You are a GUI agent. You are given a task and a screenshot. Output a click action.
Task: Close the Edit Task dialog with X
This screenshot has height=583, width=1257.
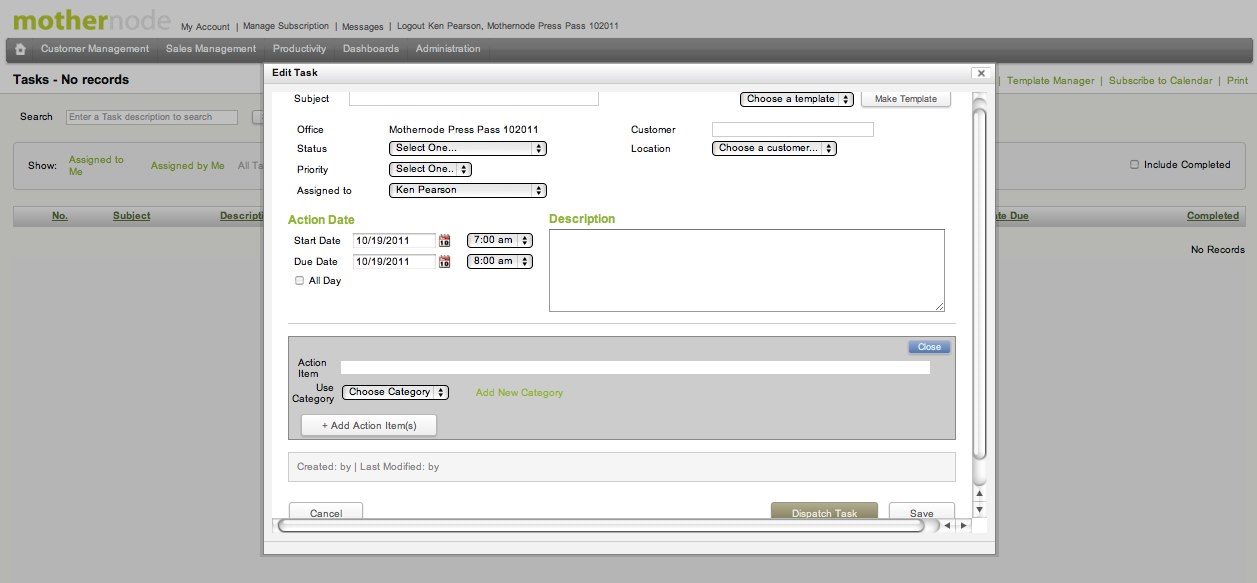point(980,73)
